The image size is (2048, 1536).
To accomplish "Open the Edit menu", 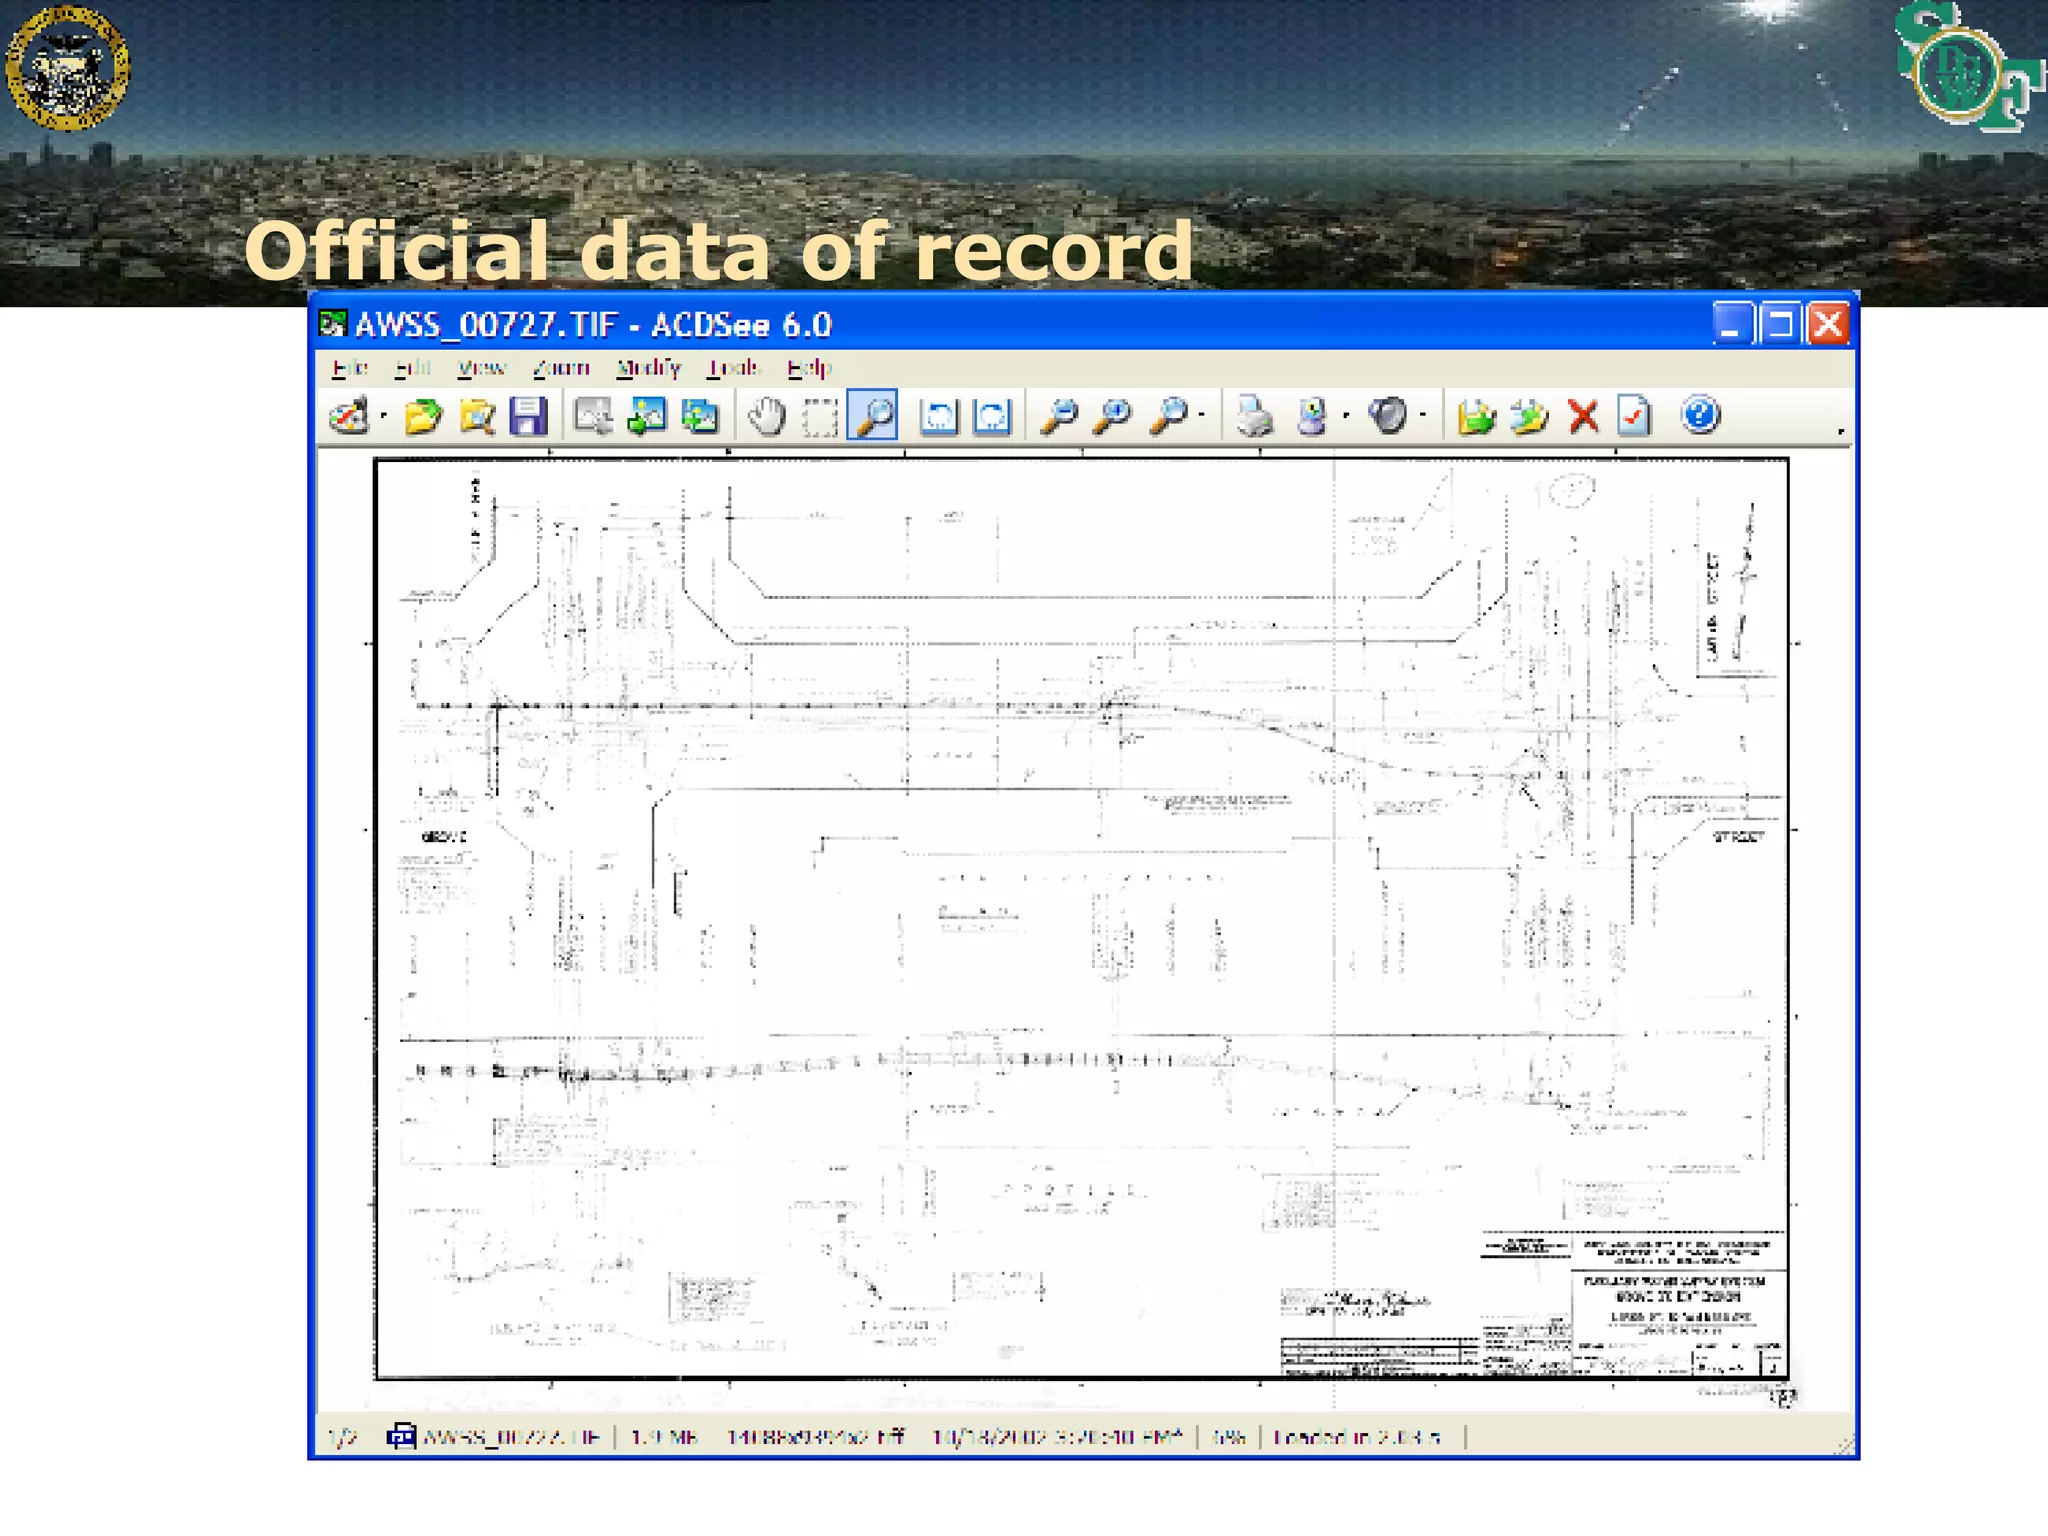I will (x=412, y=368).
